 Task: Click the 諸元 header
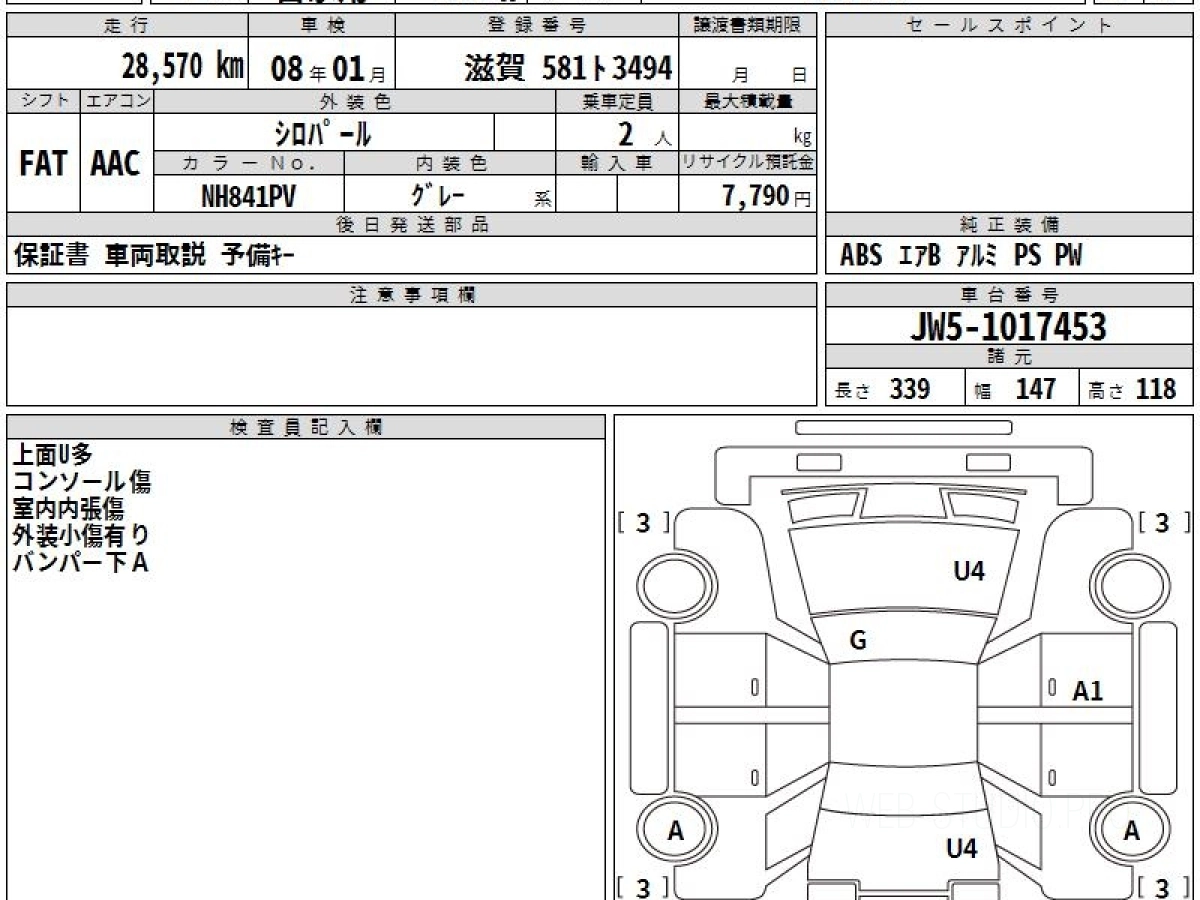pyautogui.click(x=1010, y=357)
